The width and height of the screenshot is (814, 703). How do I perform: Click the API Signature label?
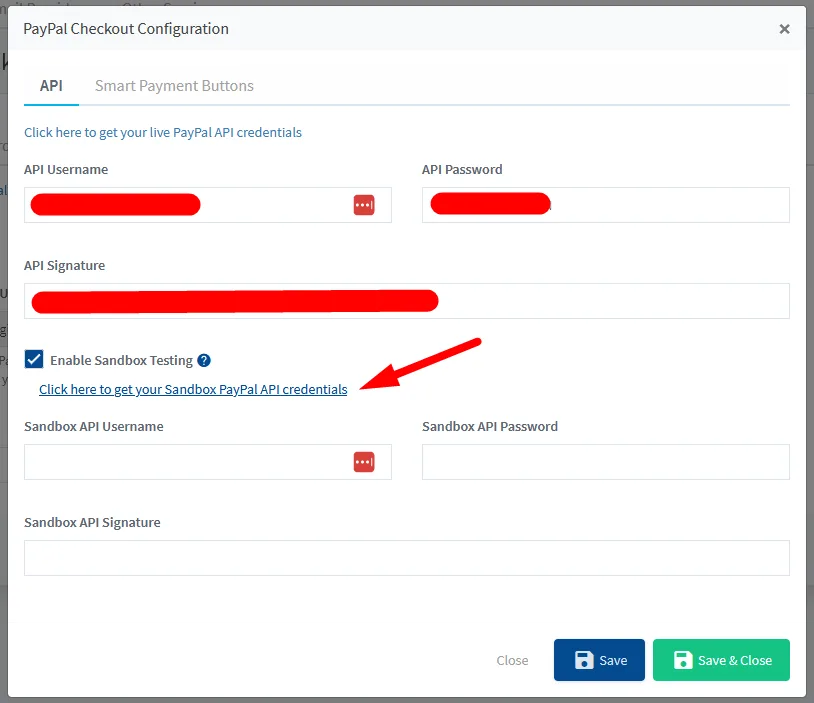(64, 265)
